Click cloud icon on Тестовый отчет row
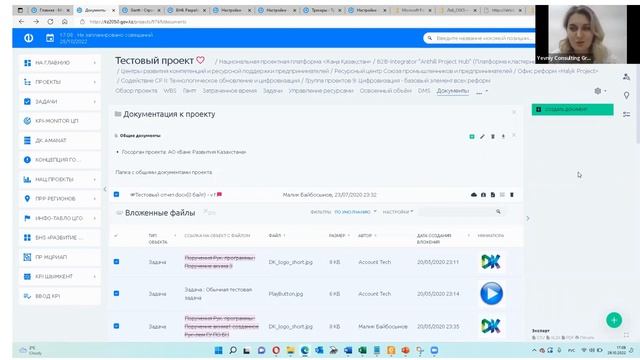640x360 pixels. tap(474, 195)
